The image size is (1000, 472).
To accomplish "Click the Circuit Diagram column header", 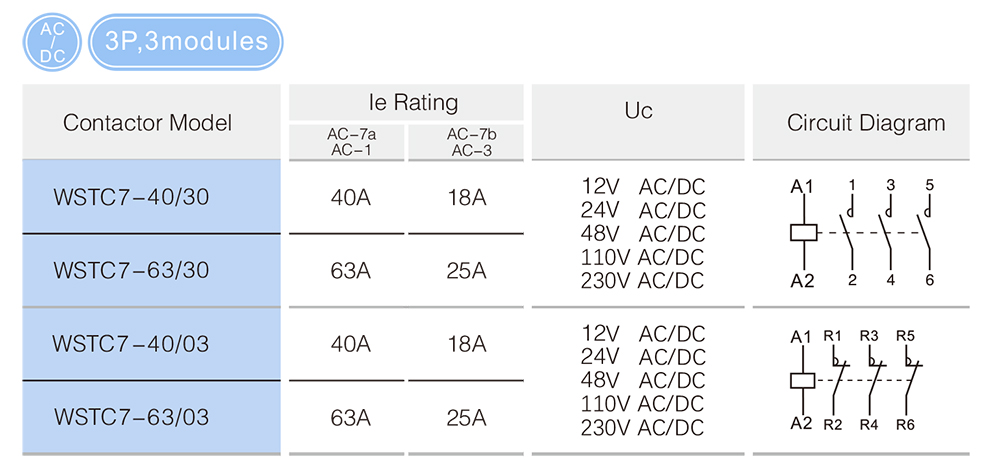I will 861,122.
